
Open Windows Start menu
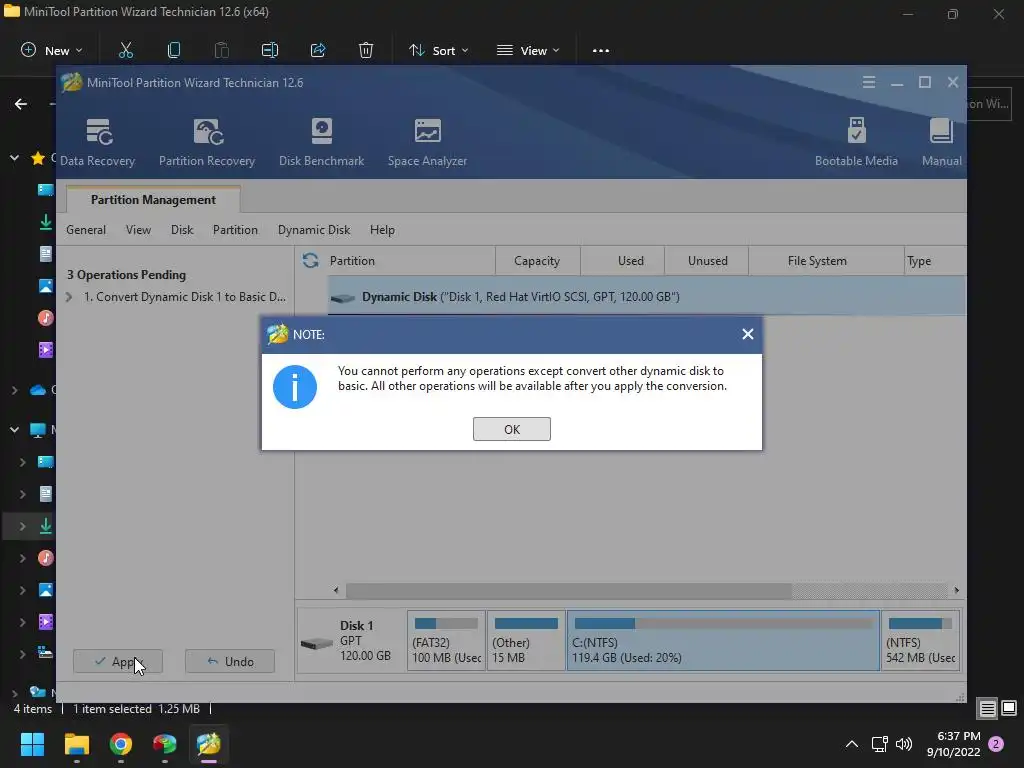pyautogui.click(x=32, y=744)
